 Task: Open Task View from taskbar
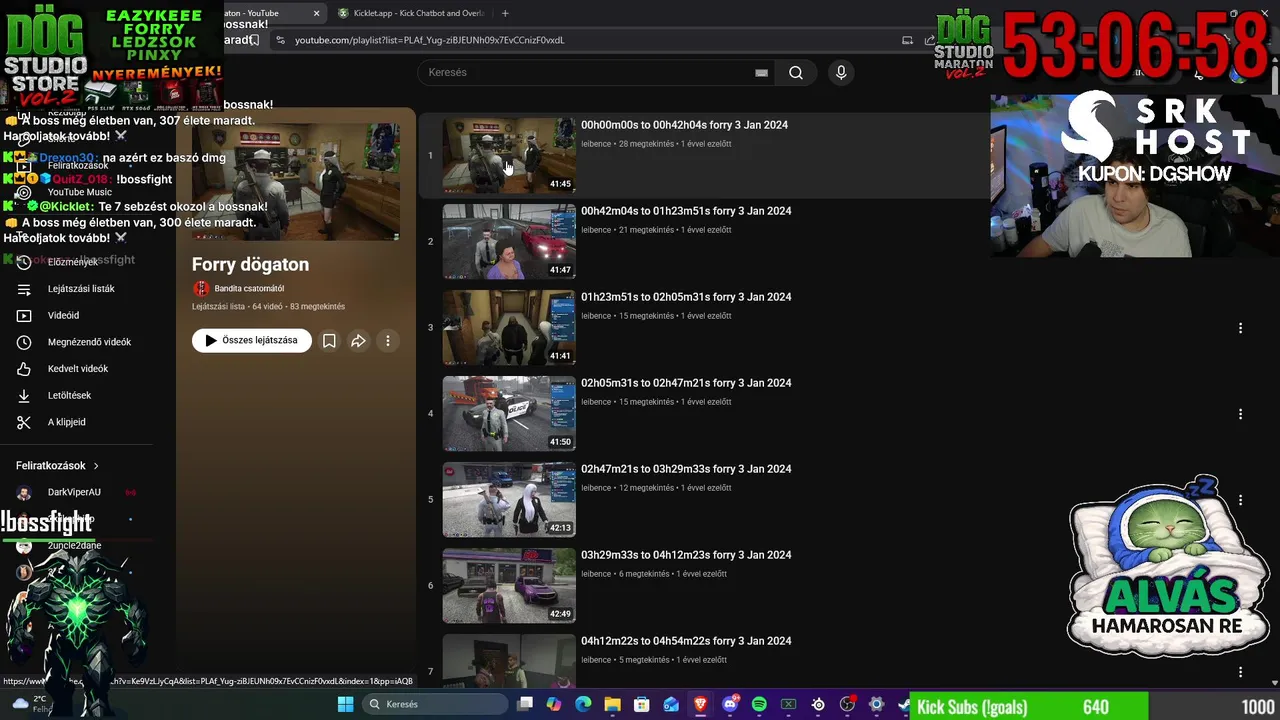click(x=525, y=704)
